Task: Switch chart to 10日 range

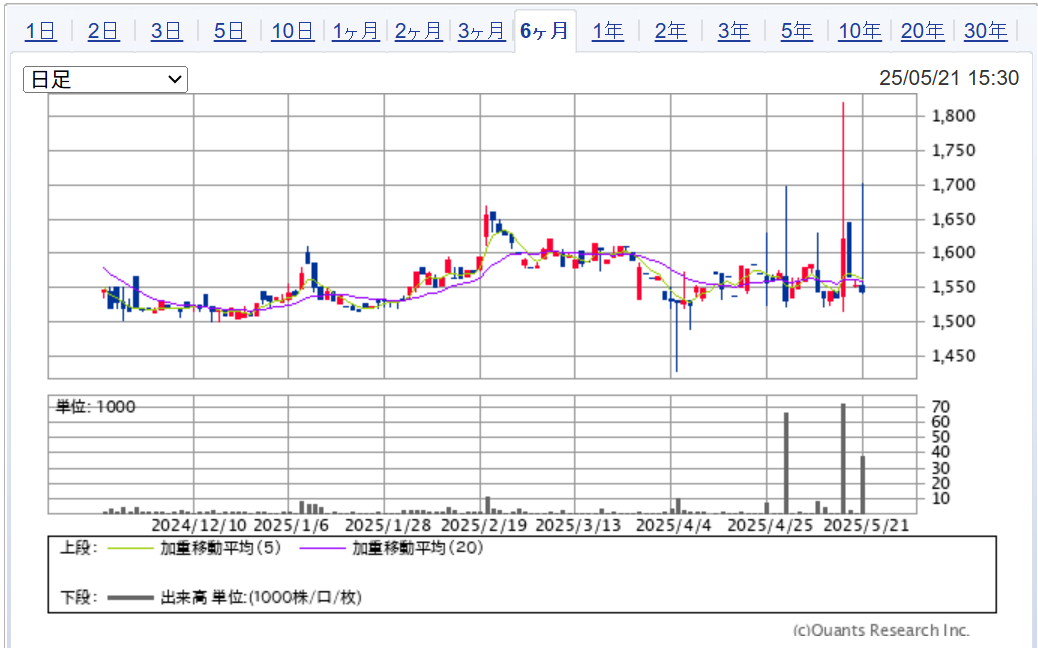Action: tap(292, 31)
